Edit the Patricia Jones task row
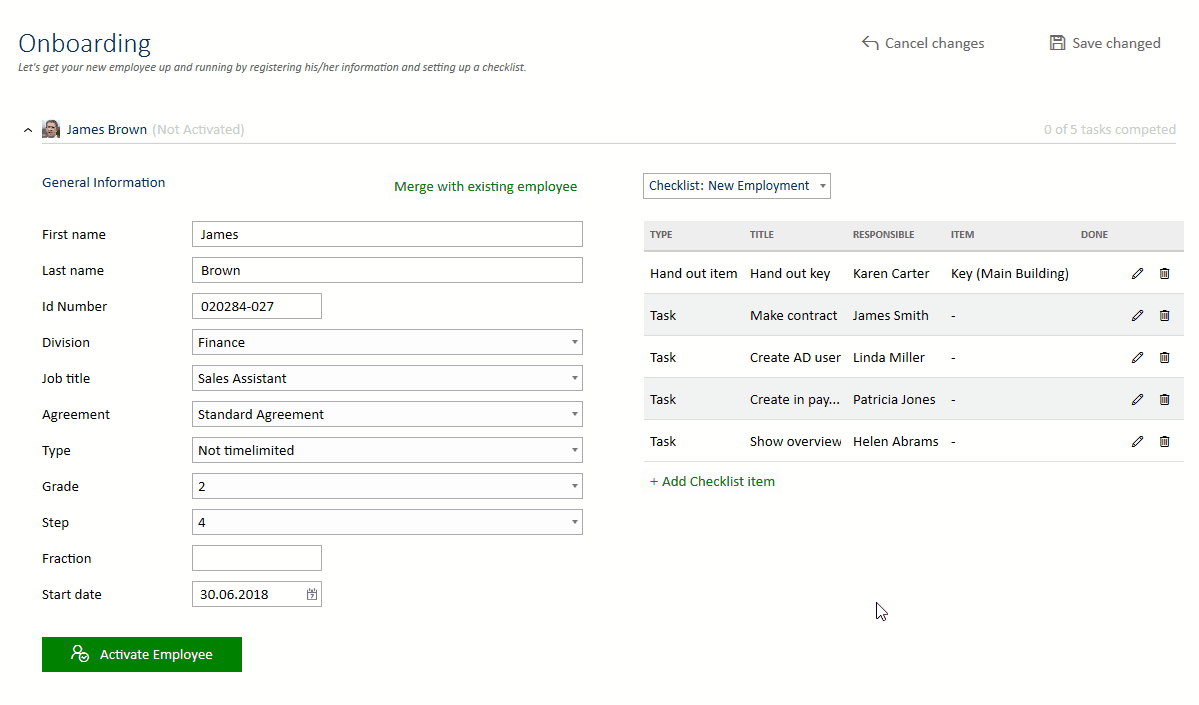This screenshot has width=1199, height=705. click(x=1137, y=400)
